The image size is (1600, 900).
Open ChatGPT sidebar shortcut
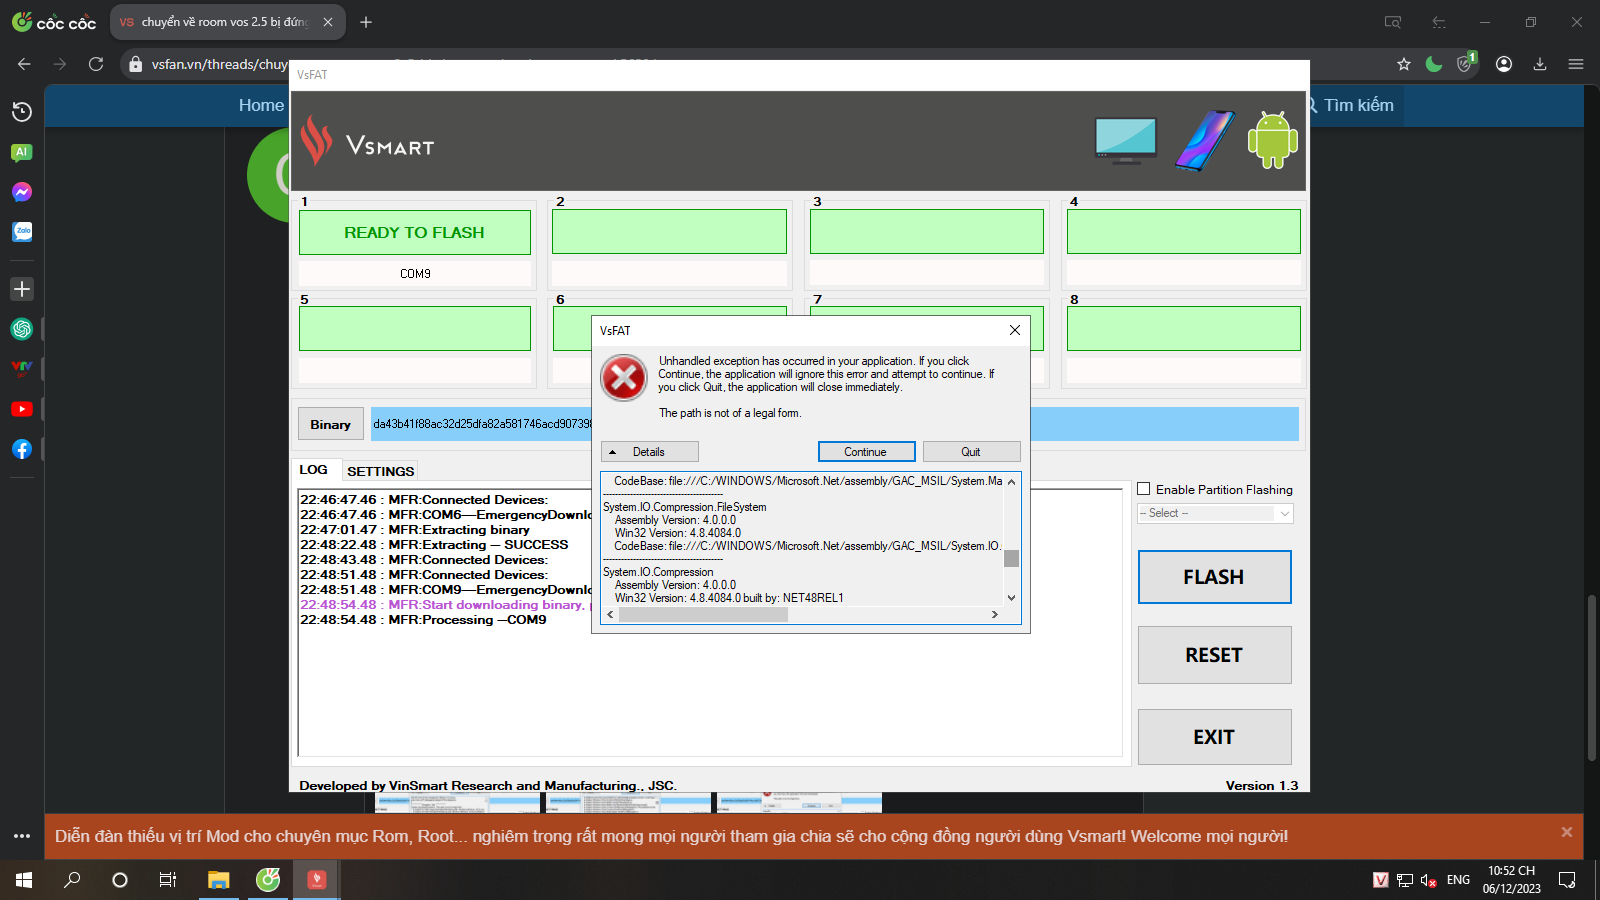[x=22, y=329]
